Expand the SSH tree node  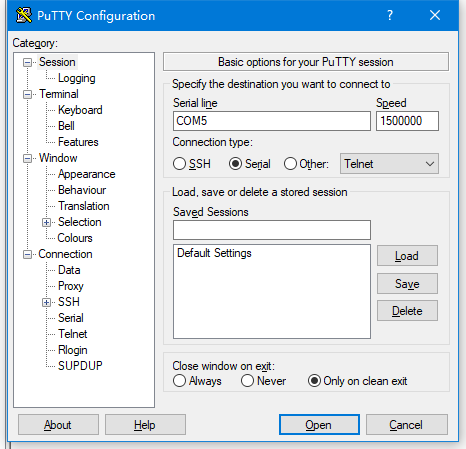pos(46,302)
